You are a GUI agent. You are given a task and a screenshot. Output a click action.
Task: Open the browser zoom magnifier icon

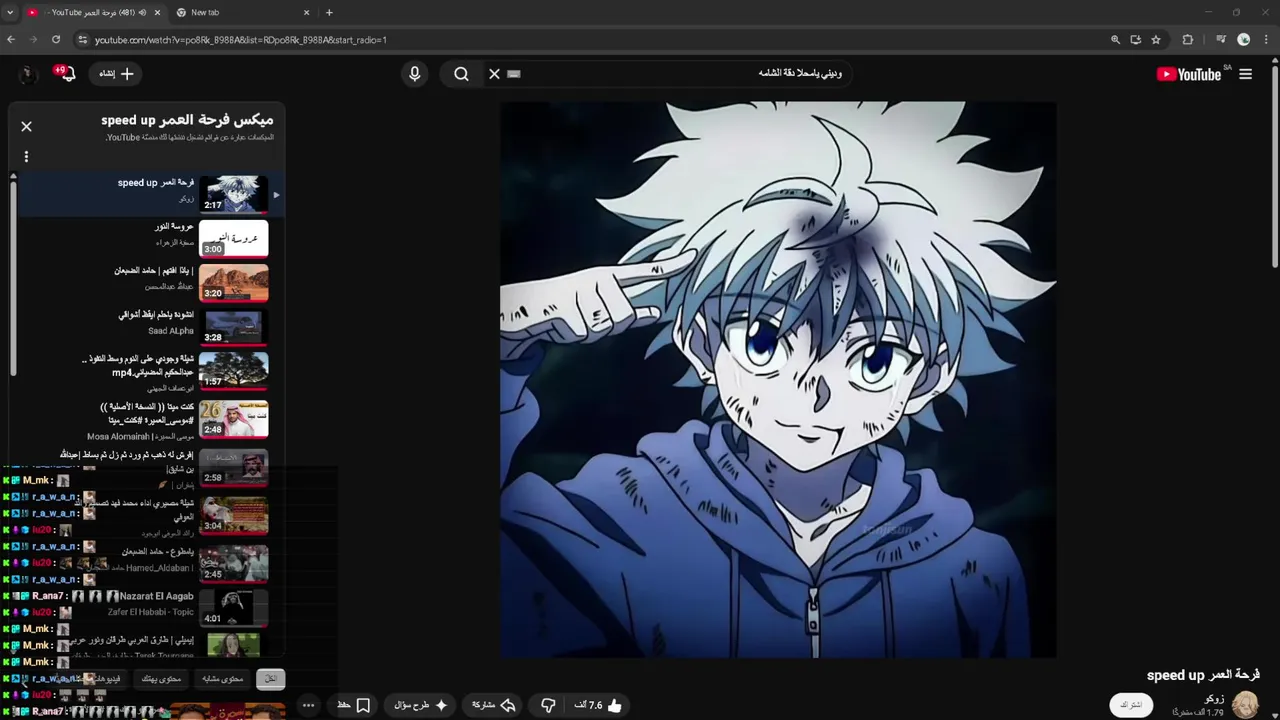coord(1115,40)
